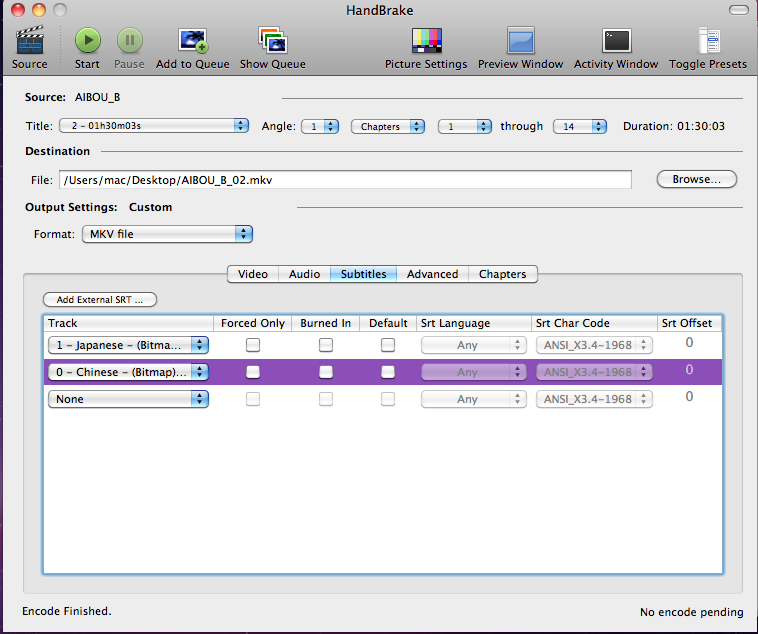Click the Custom output settings label
This screenshot has width=758, height=634.
pos(150,207)
